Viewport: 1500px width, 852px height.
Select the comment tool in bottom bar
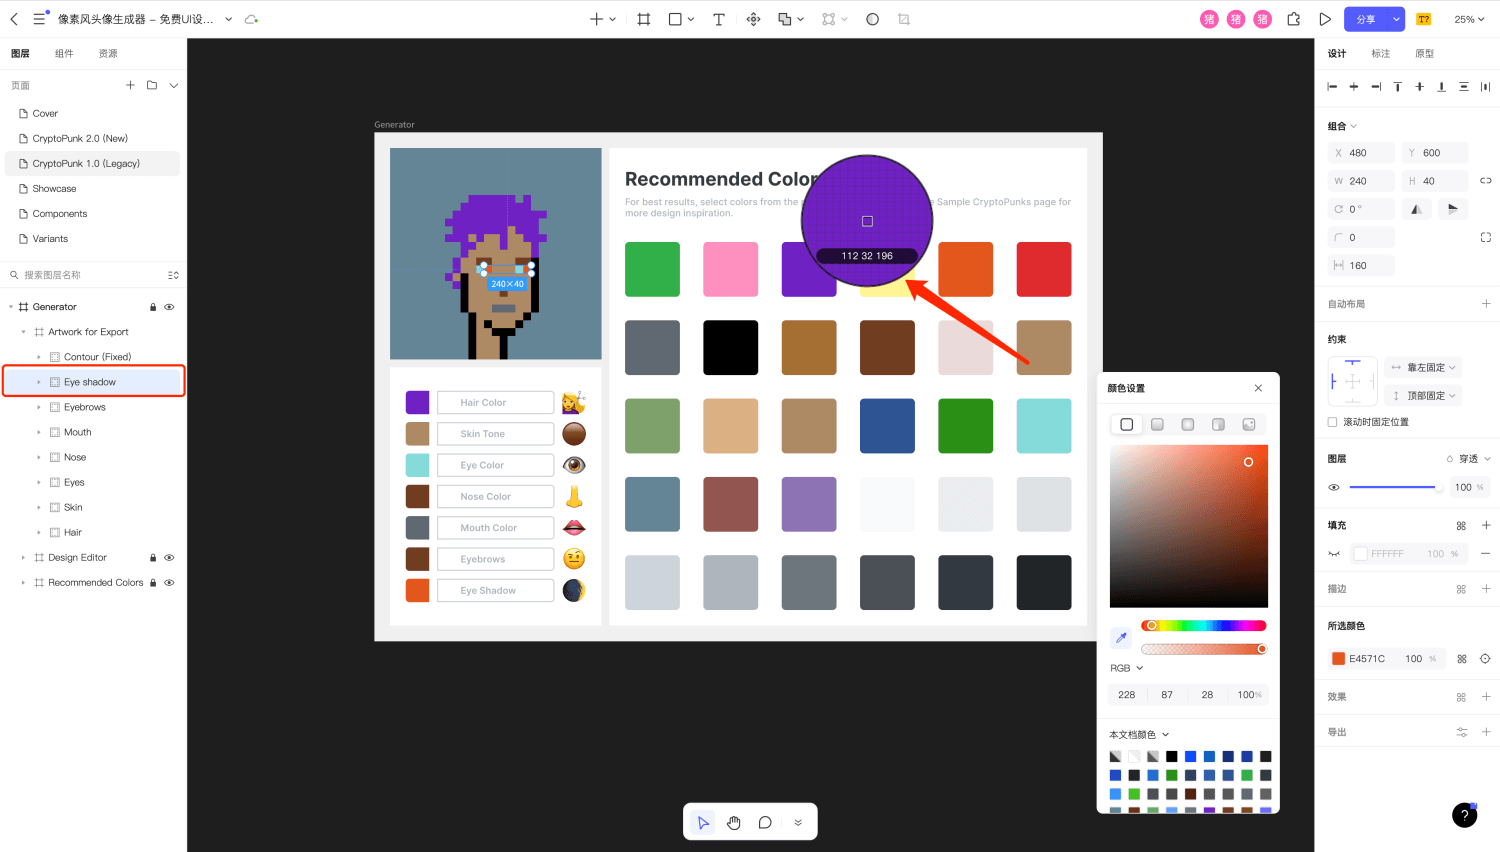[x=765, y=822]
